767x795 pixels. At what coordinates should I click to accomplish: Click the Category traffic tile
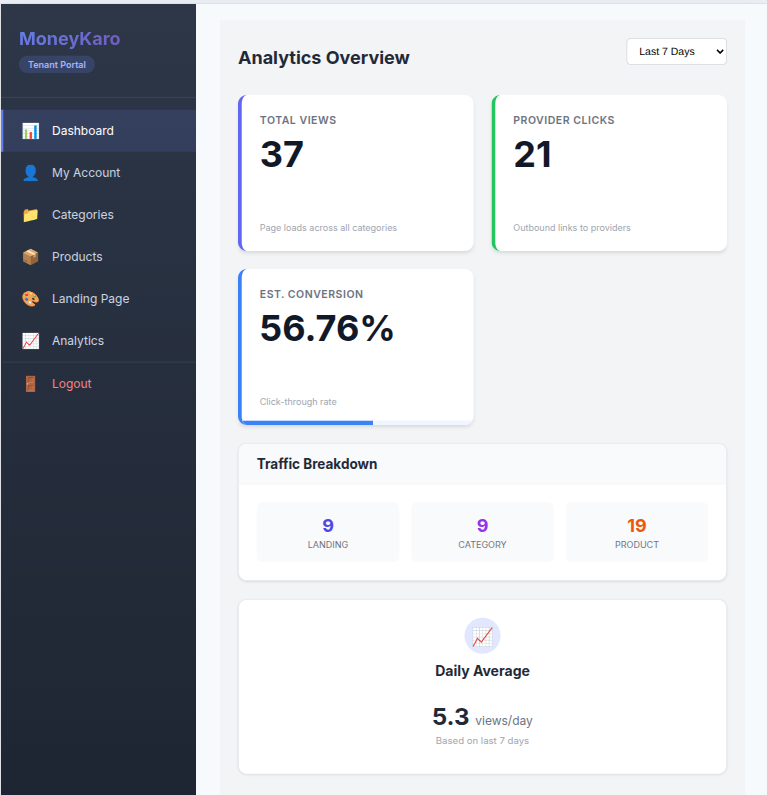[x=482, y=532]
